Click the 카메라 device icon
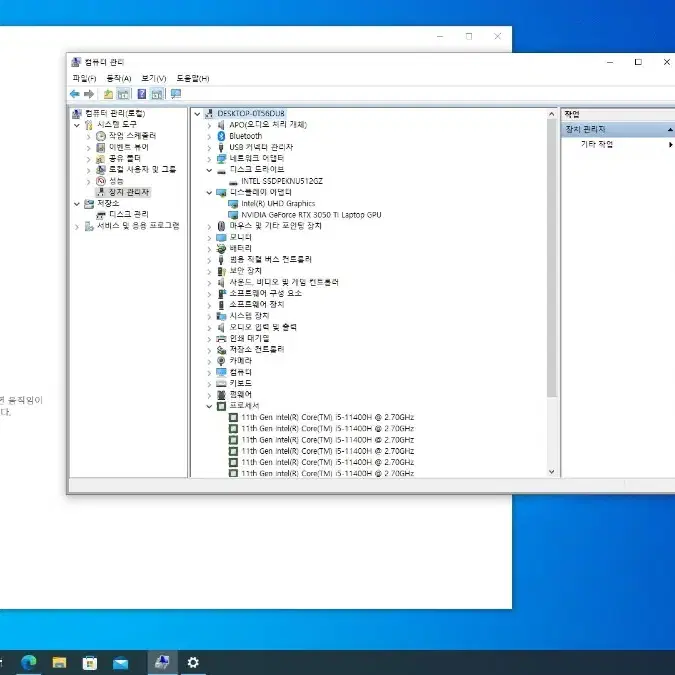675x675 pixels. (221, 361)
